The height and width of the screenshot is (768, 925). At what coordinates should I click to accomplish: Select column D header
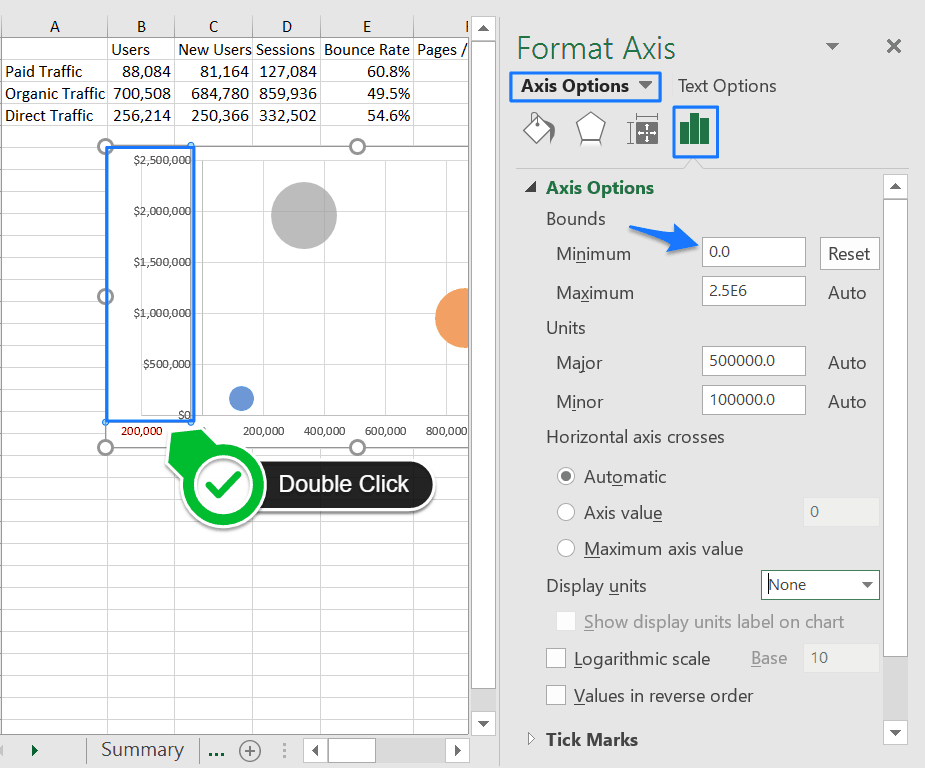287,27
